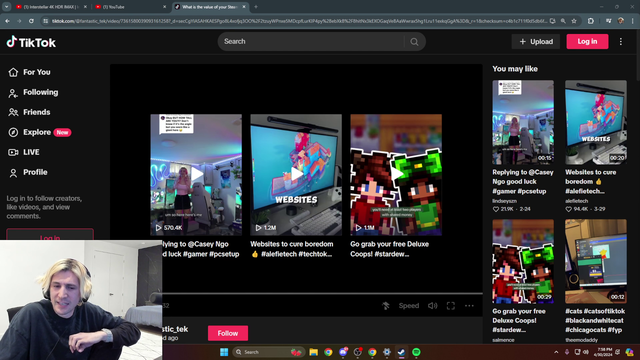Play the Deluxe Coops stardew suggested video
The height and width of the screenshot is (360, 640).
pyautogui.click(x=396, y=175)
